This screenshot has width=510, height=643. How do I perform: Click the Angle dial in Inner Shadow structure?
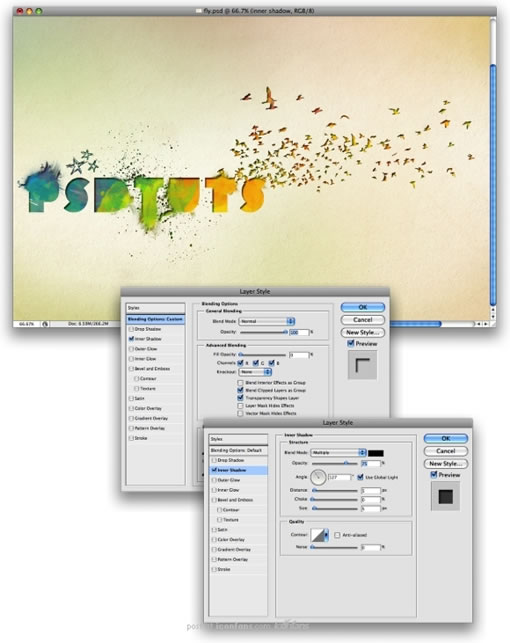[318, 477]
